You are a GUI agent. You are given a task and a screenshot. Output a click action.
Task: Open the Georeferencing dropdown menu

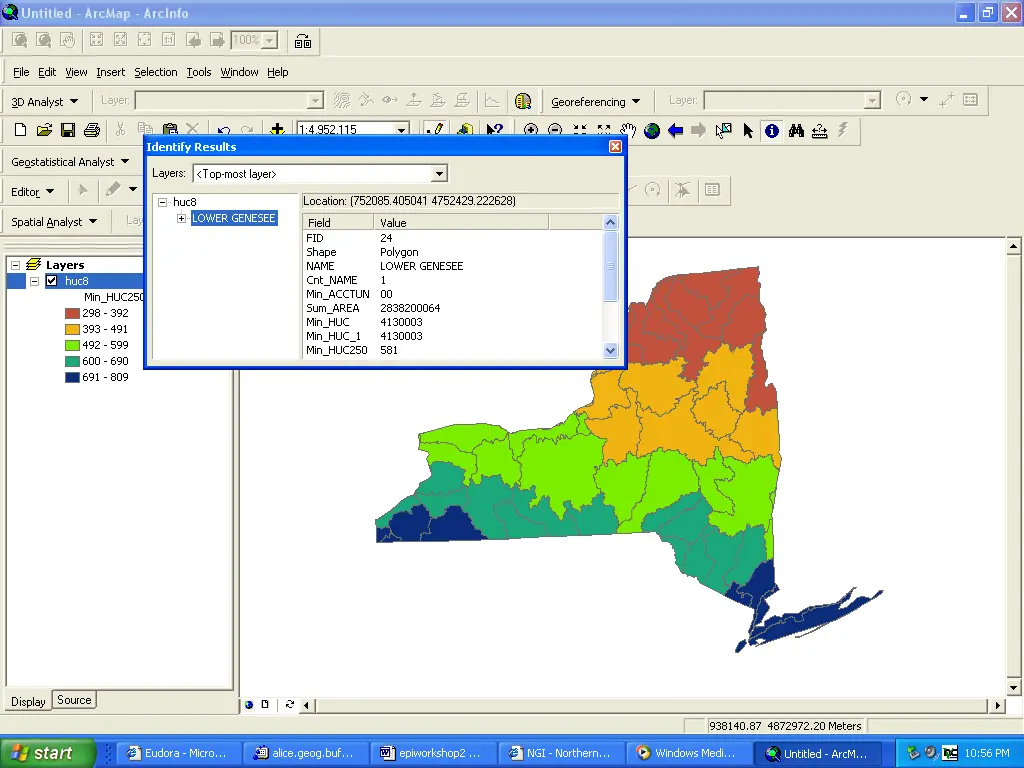click(595, 102)
